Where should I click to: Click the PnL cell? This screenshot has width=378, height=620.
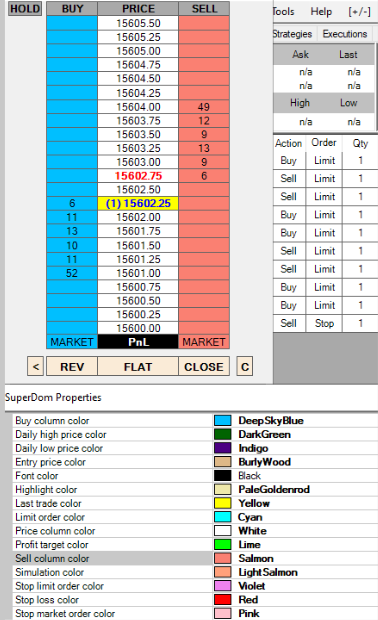click(138, 342)
